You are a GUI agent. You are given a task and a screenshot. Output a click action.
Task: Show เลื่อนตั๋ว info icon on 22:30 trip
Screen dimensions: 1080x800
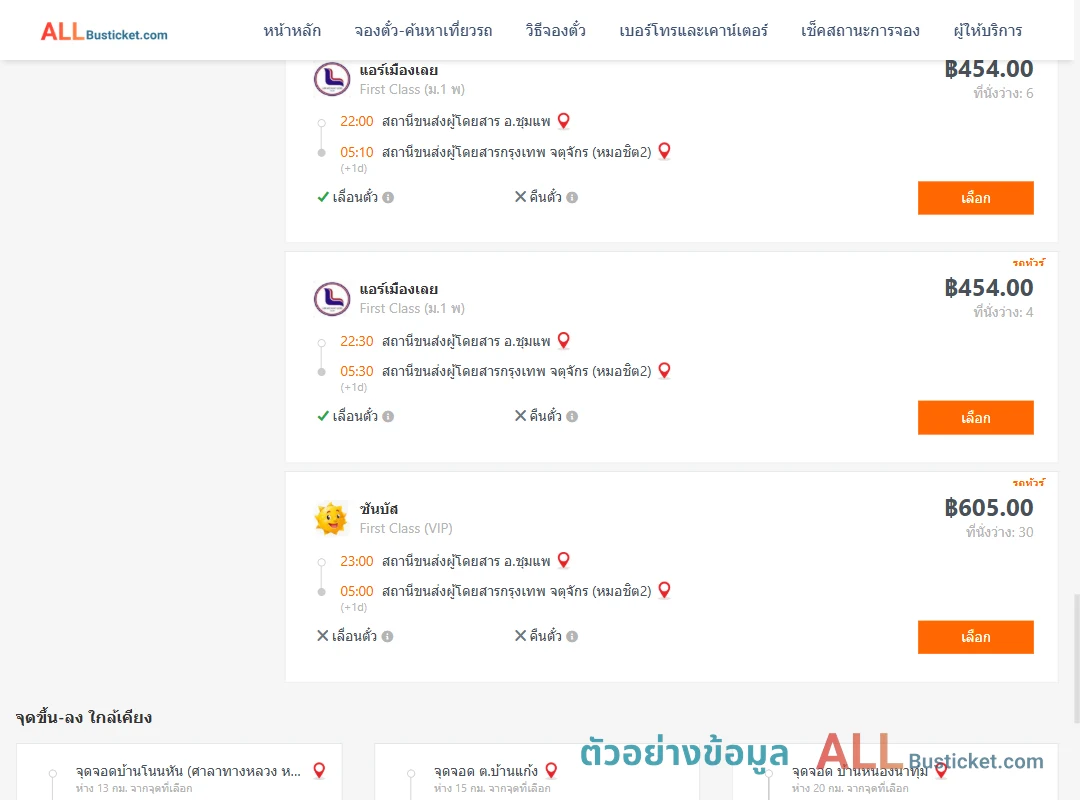coord(388,416)
